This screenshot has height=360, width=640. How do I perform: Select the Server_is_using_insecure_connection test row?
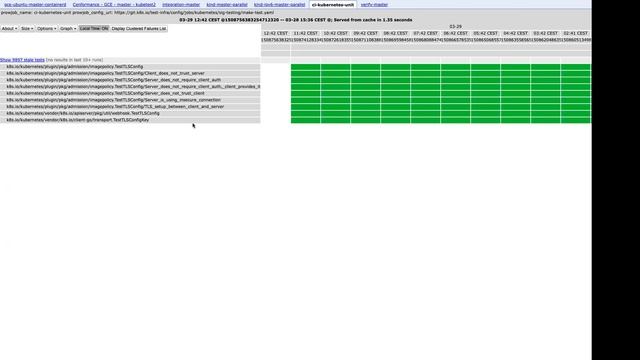[130, 100]
